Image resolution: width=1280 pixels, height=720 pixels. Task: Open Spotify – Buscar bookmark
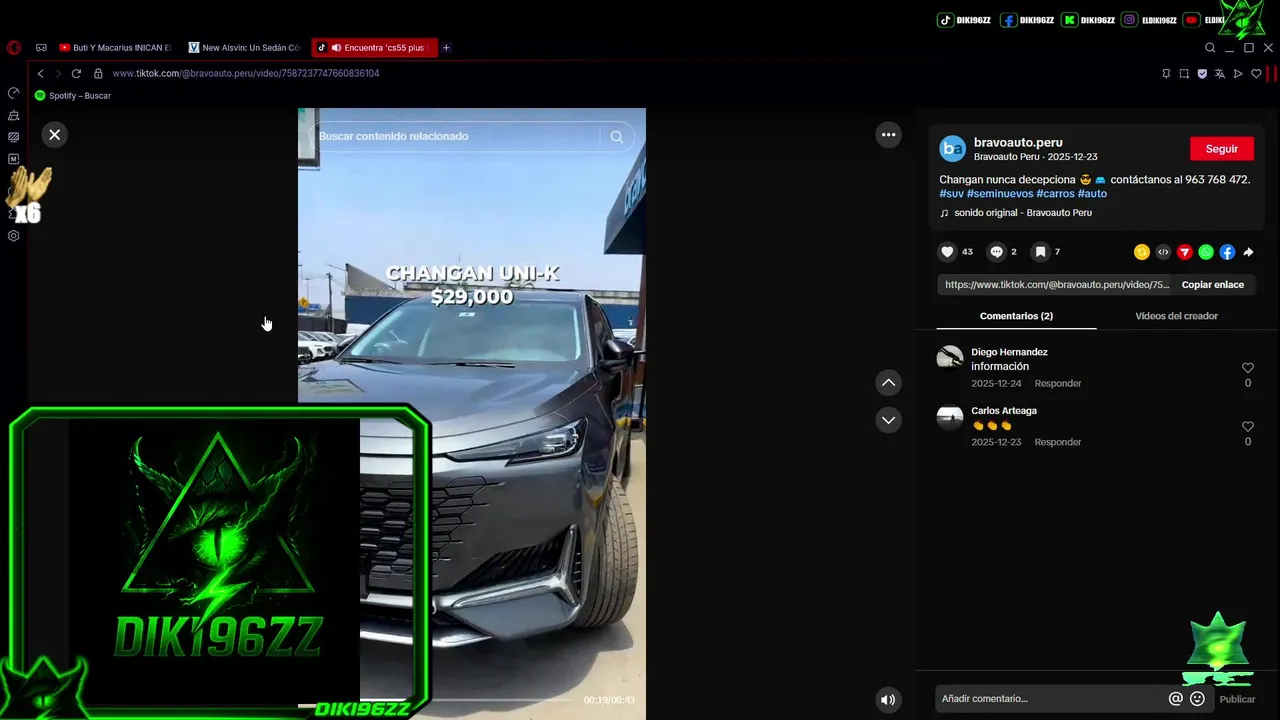click(72, 96)
